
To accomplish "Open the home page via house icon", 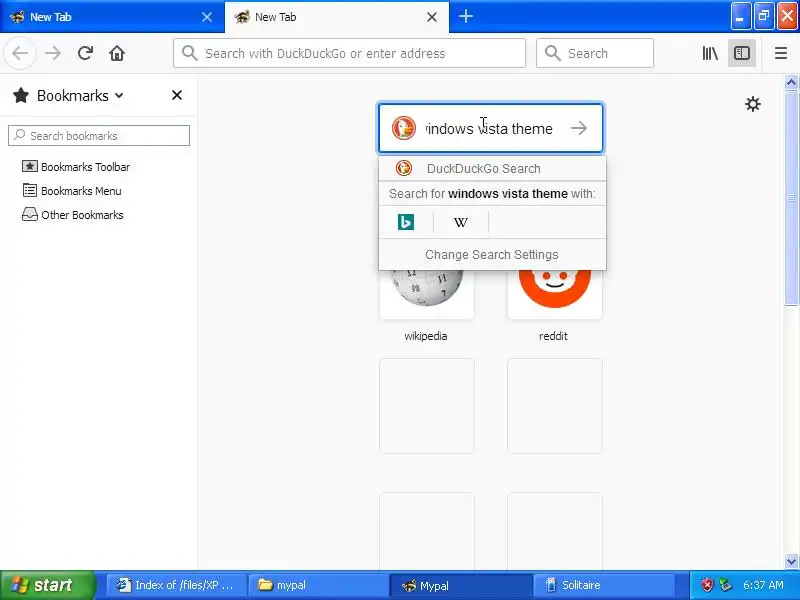I will 117,53.
